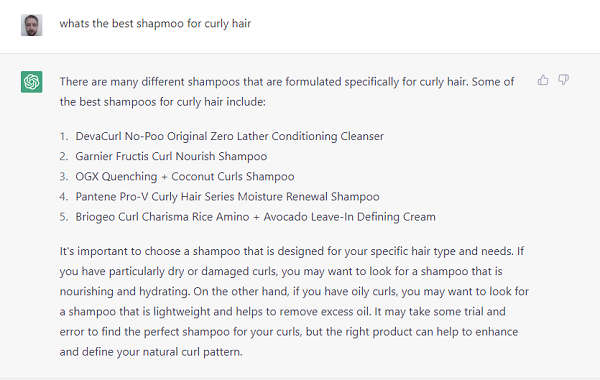
Task: Click the DevaCurl No-Poo list item
Action: click(x=230, y=136)
